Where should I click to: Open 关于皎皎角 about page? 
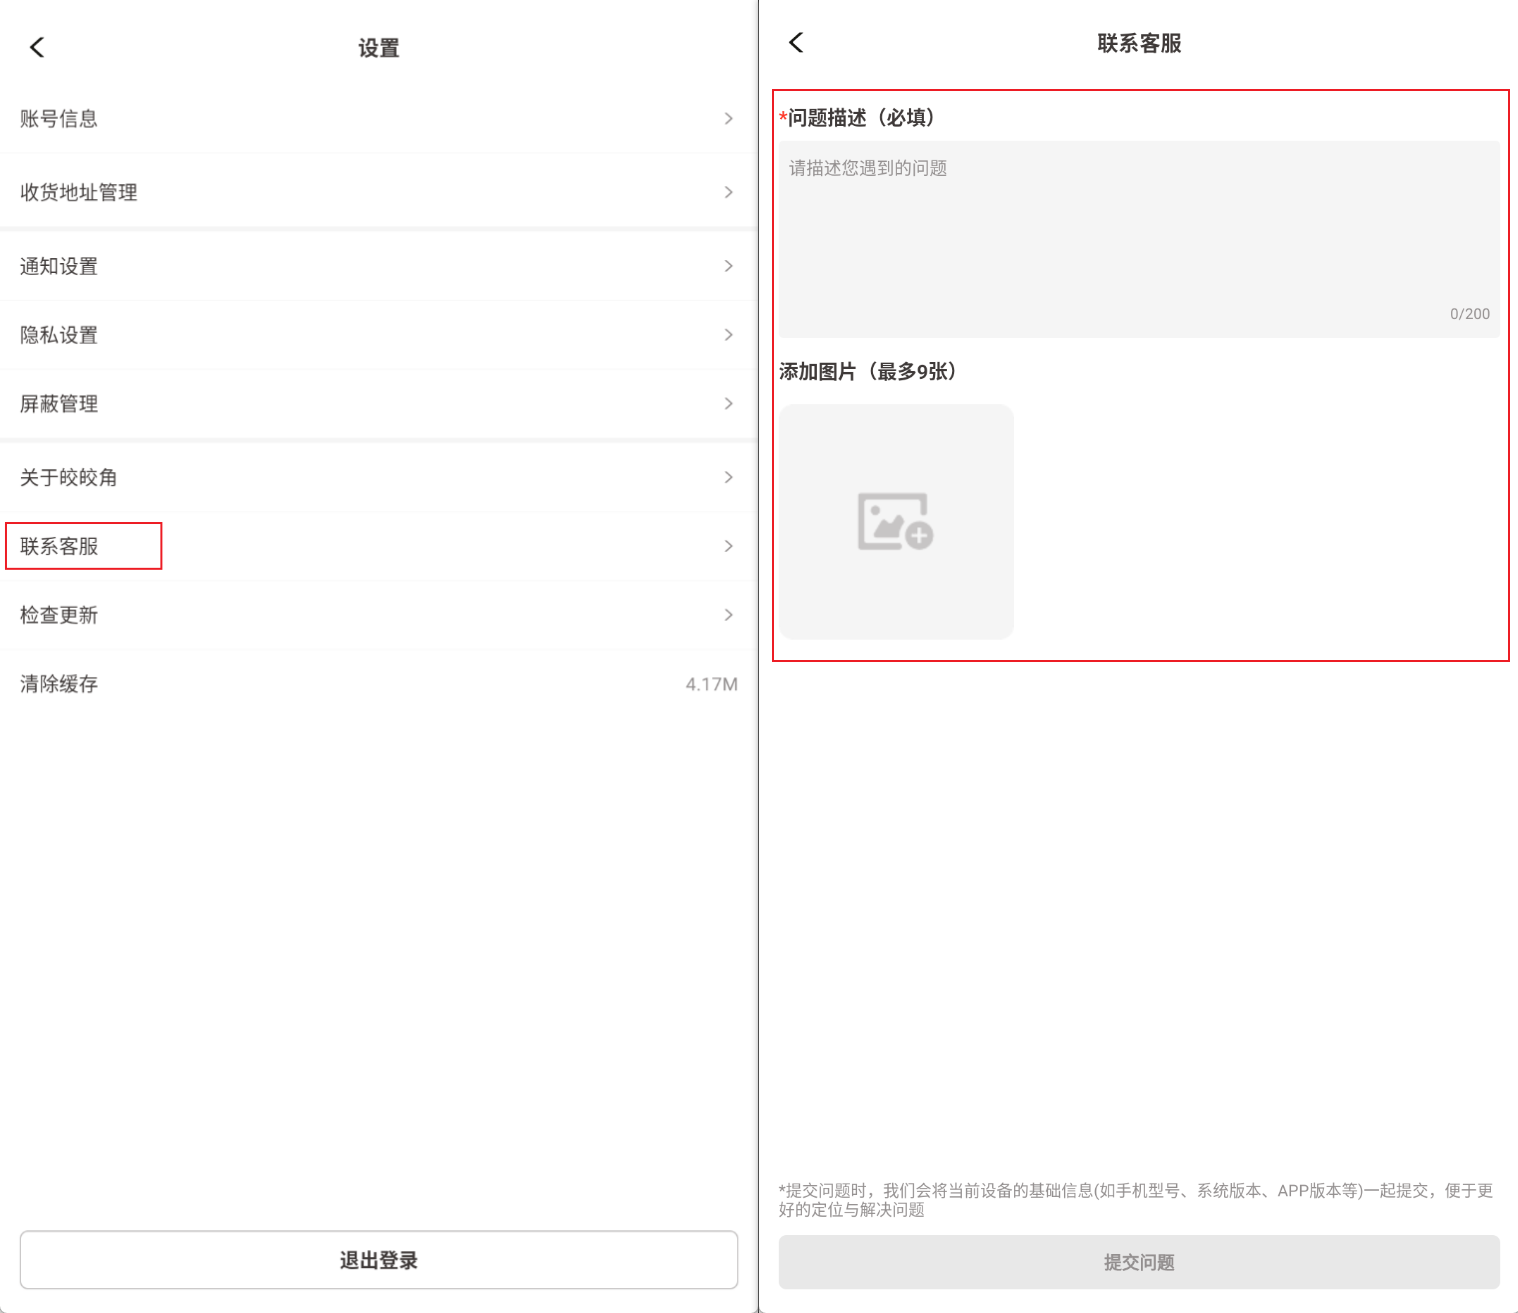[69, 478]
